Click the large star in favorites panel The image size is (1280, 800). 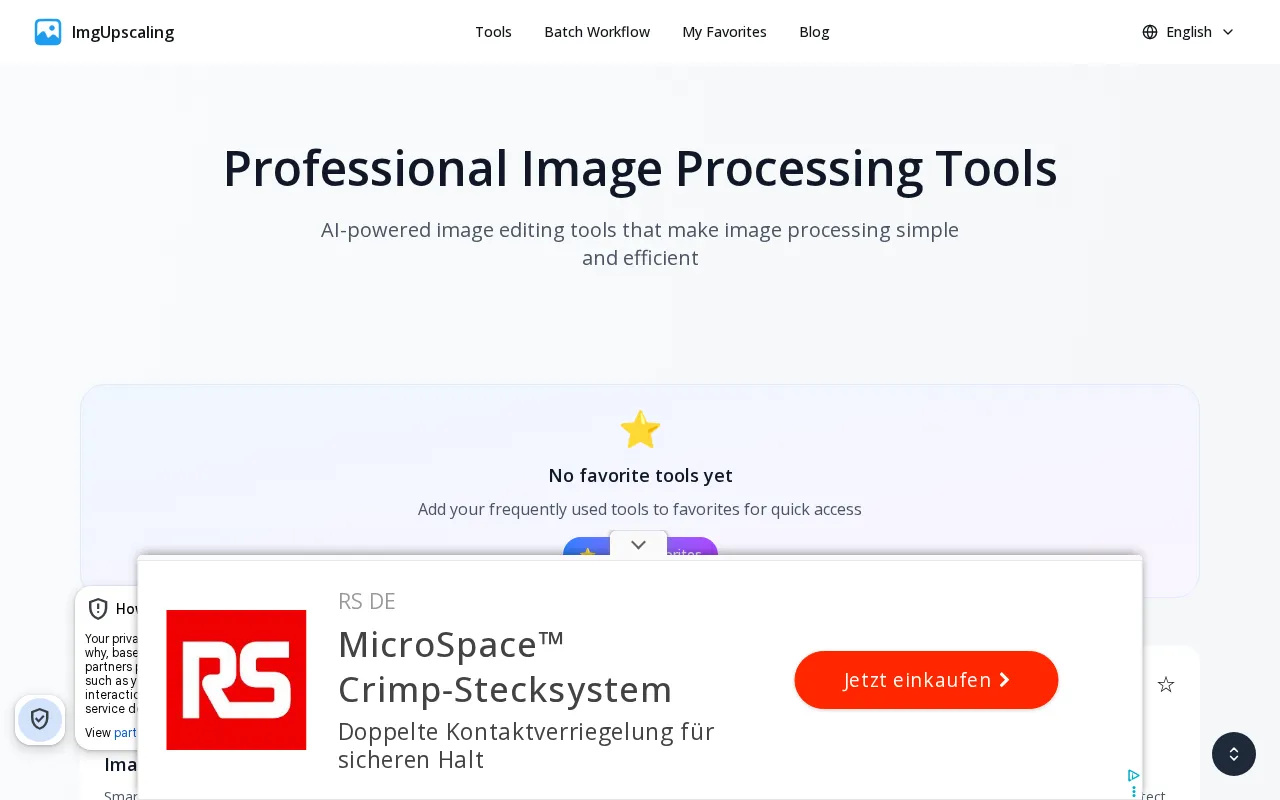pos(640,430)
